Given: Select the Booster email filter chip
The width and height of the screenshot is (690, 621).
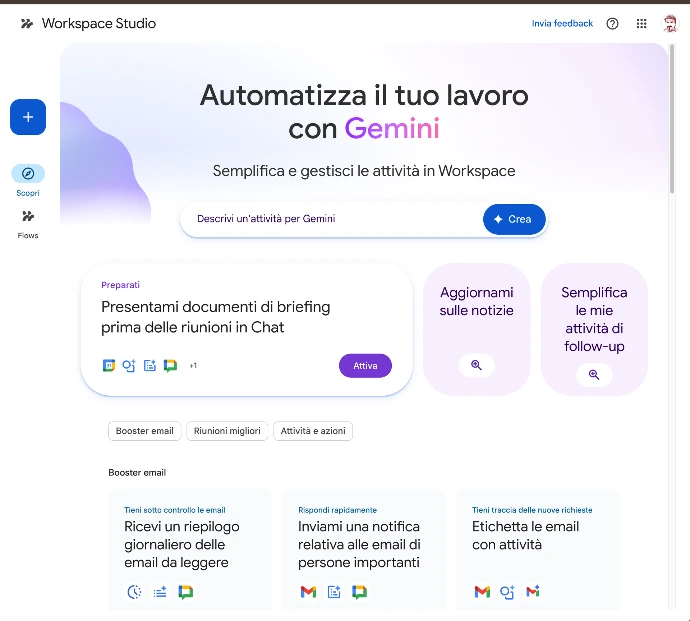Looking at the screenshot, I should [x=145, y=431].
